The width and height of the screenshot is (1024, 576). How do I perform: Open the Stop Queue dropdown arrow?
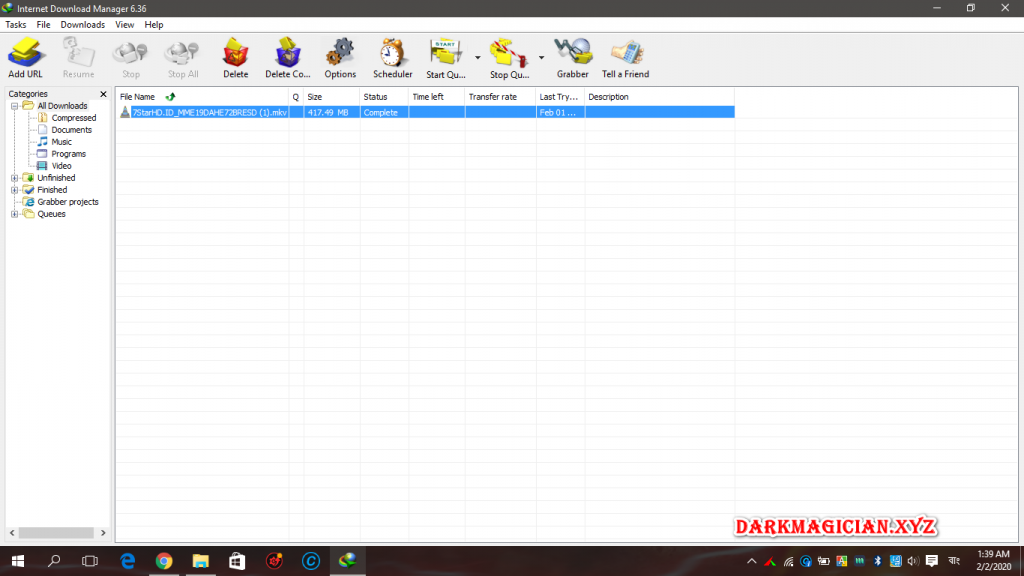point(541,57)
